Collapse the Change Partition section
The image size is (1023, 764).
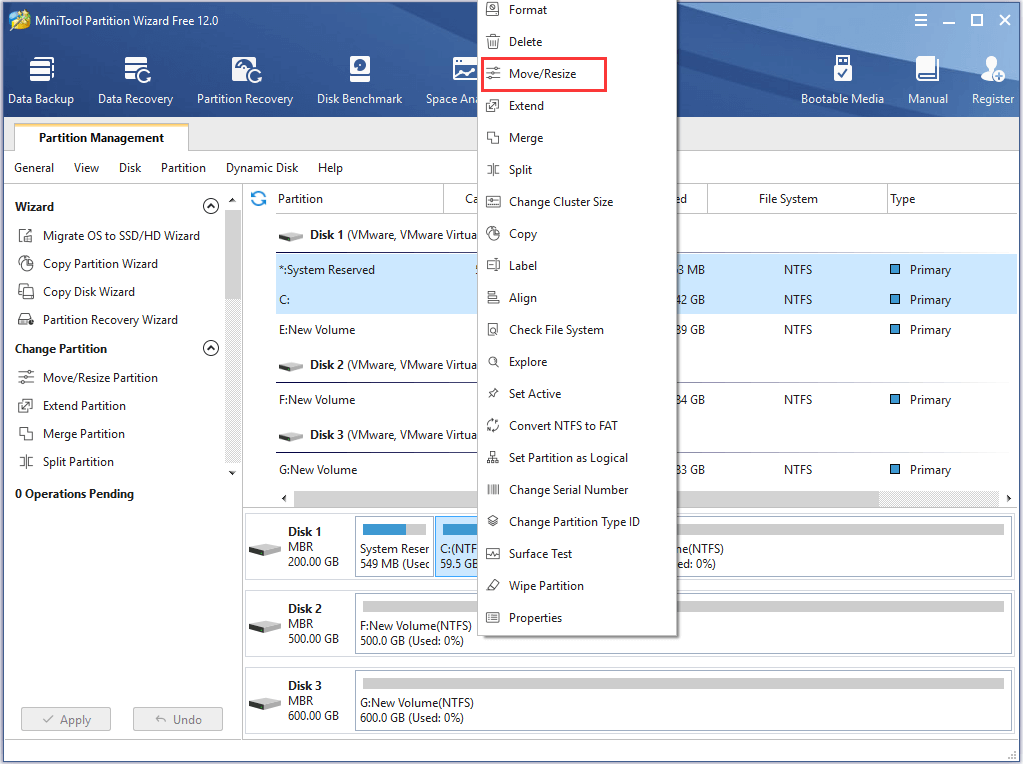pyautogui.click(x=211, y=348)
